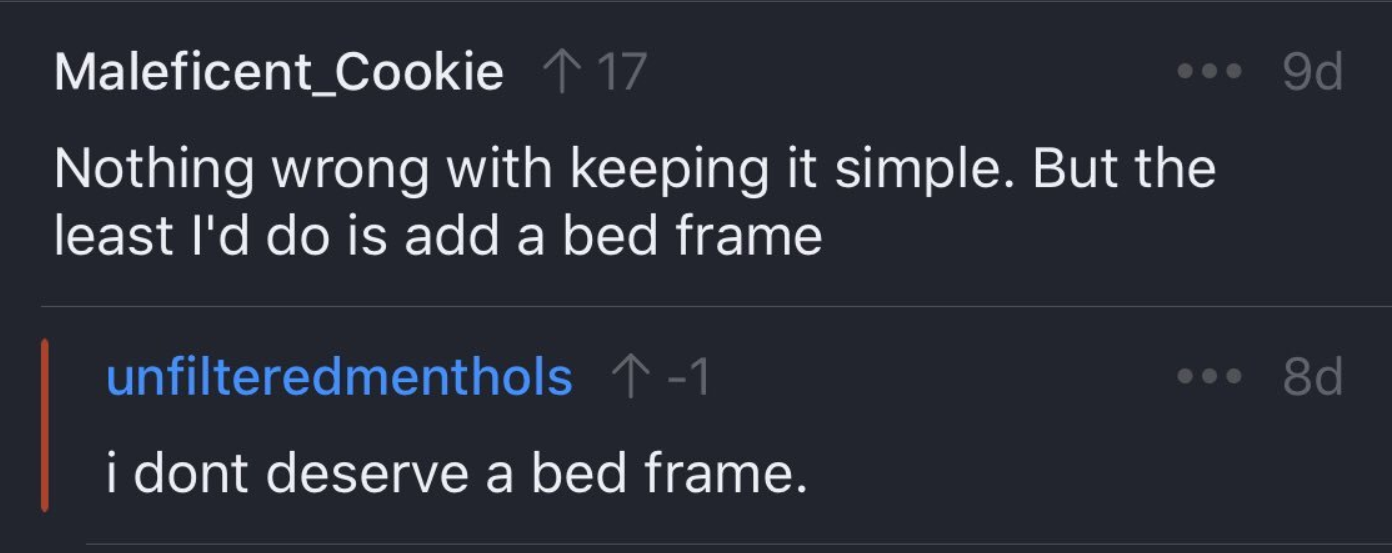The width and height of the screenshot is (1392, 553).
Task: Click the 8d timestamp
Action: pyautogui.click(x=1311, y=377)
